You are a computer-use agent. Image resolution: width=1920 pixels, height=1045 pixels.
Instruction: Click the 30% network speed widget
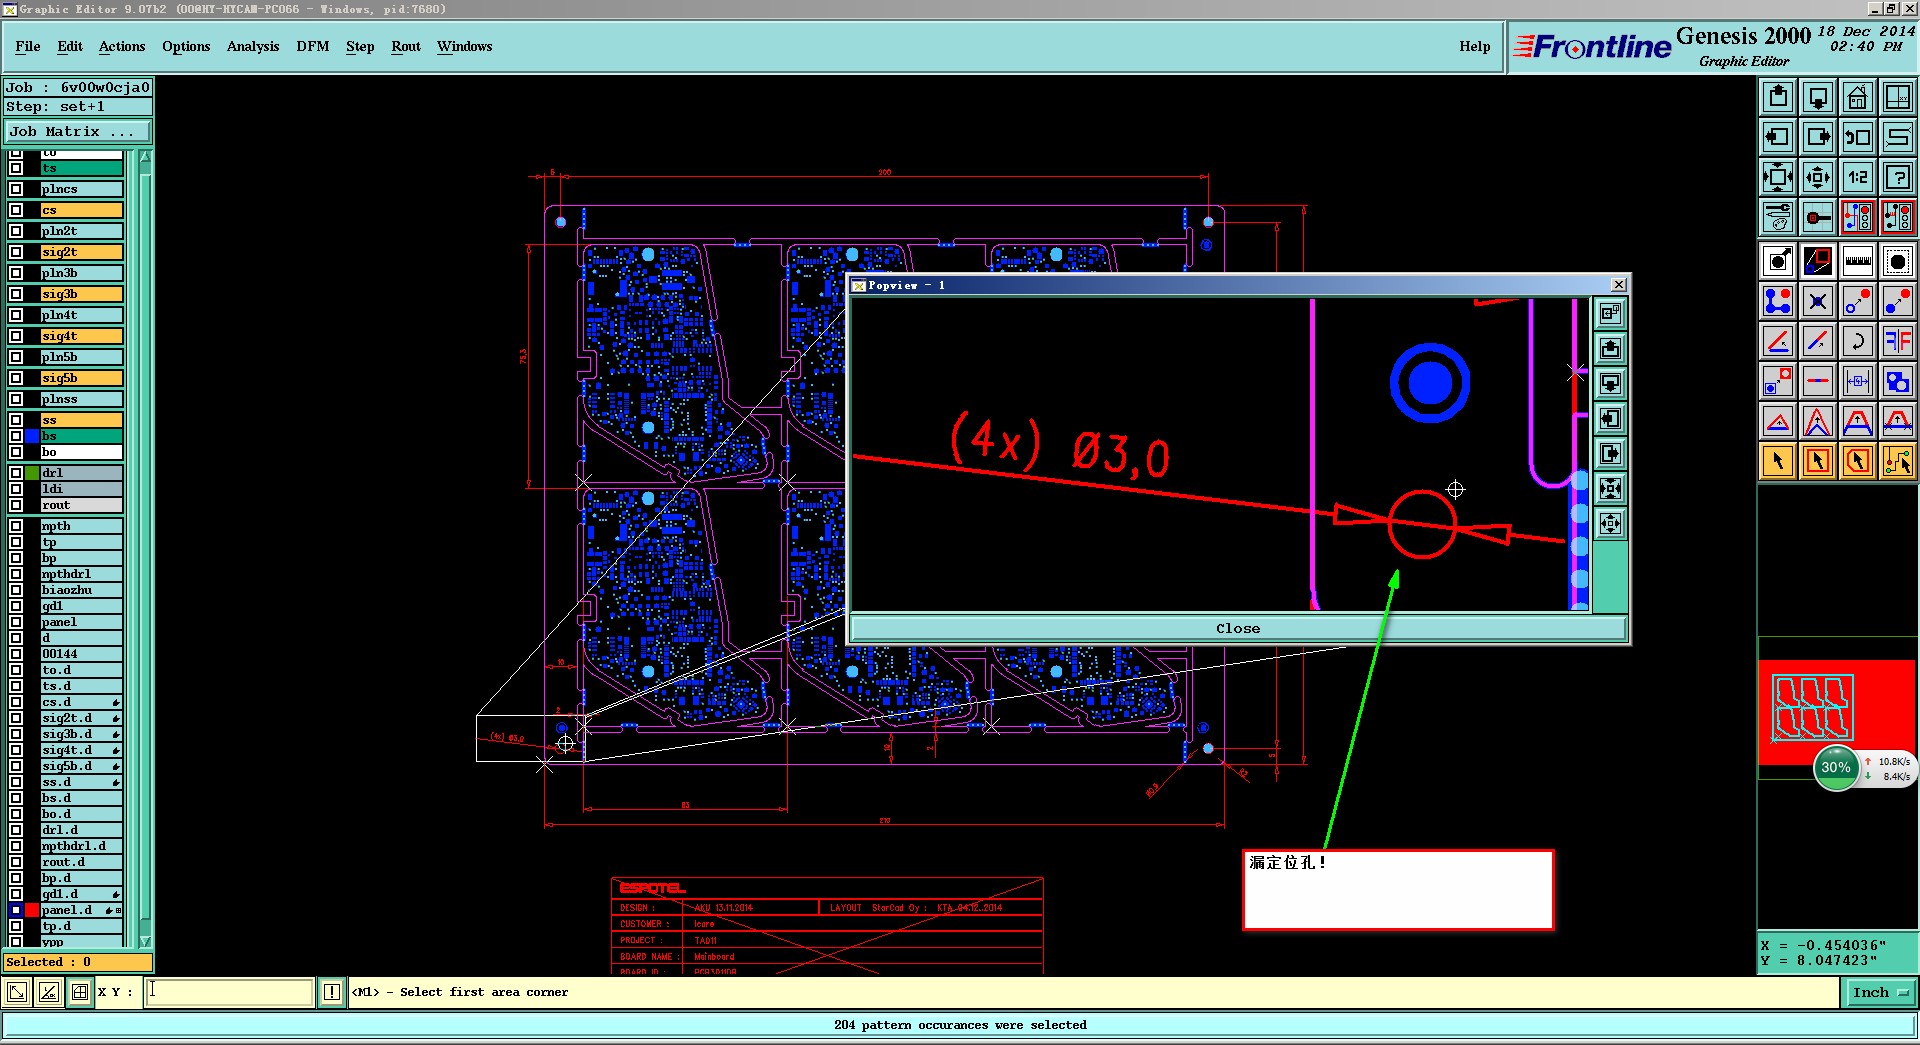[x=1836, y=768]
